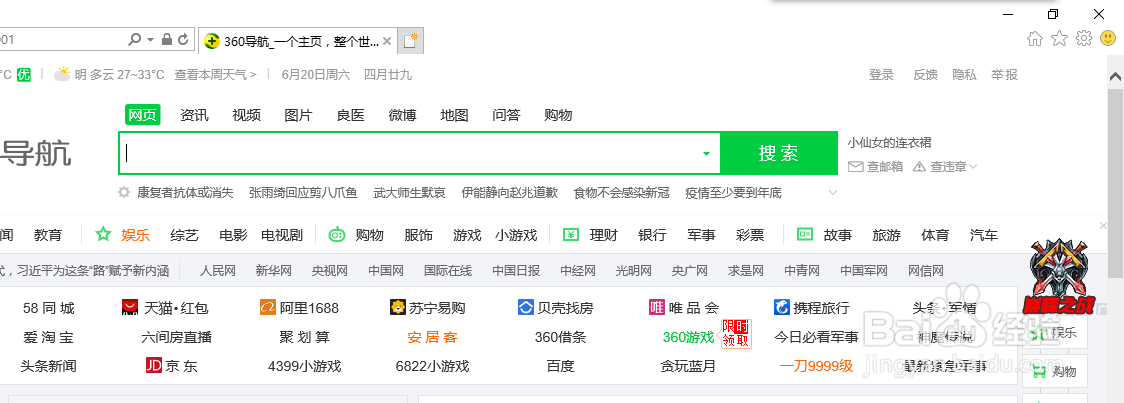Click the browser home icon
Image resolution: width=1124 pixels, height=403 pixels.
coord(1034,39)
